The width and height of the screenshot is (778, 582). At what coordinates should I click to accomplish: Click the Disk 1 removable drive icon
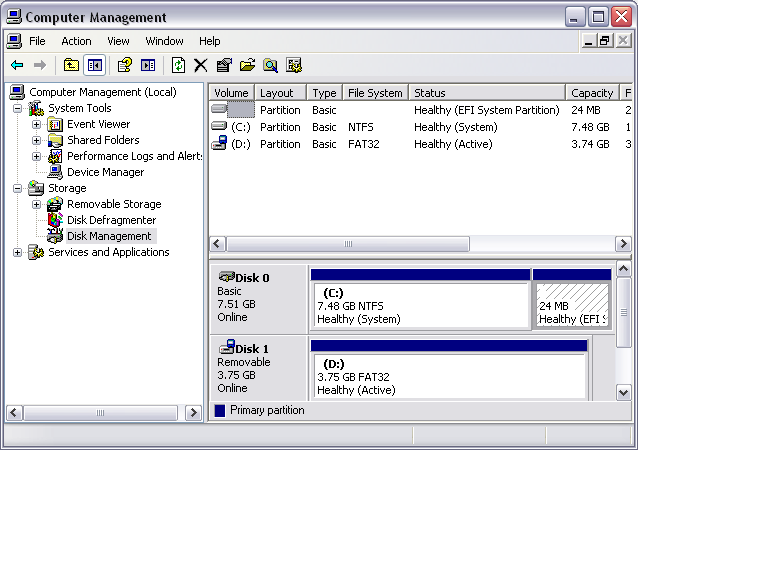point(226,347)
